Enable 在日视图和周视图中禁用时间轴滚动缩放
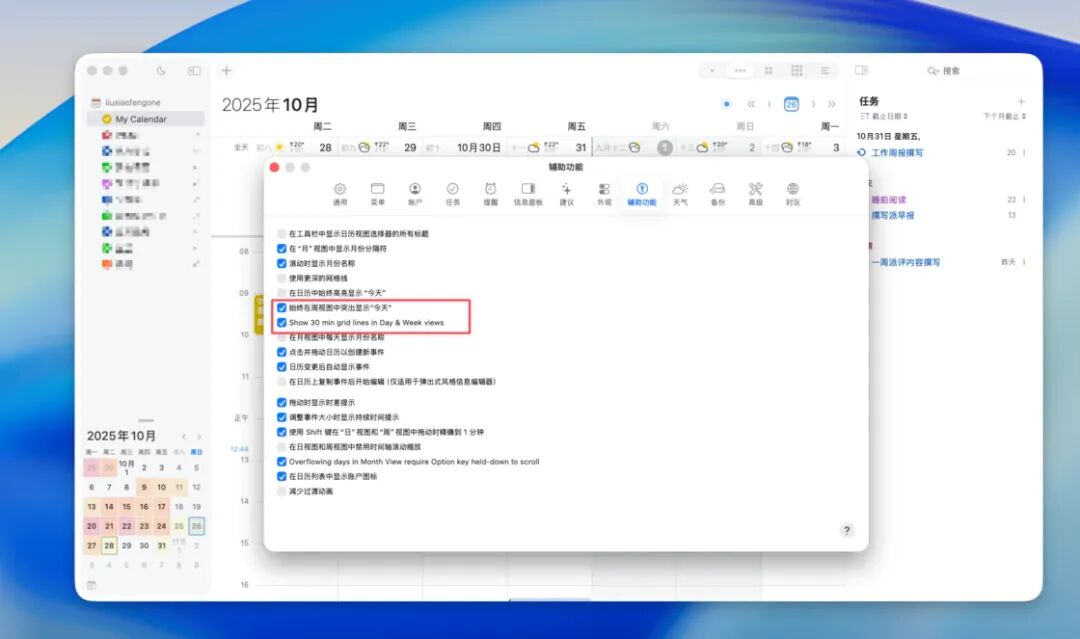Image resolution: width=1080 pixels, height=639 pixels. (282, 447)
